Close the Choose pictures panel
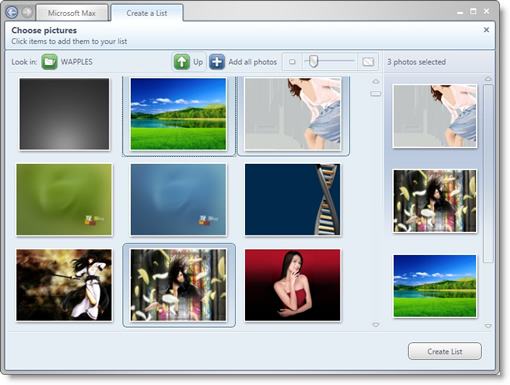The height and width of the screenshot is (385, 510). (x=486, y=30)
